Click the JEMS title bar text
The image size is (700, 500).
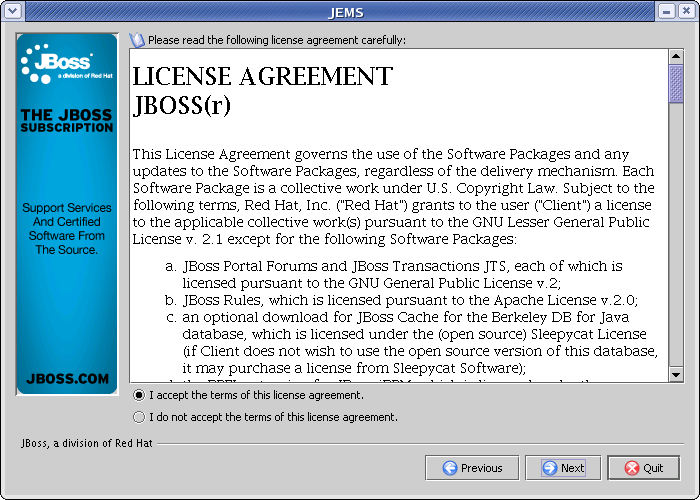[x=346, y=12]
